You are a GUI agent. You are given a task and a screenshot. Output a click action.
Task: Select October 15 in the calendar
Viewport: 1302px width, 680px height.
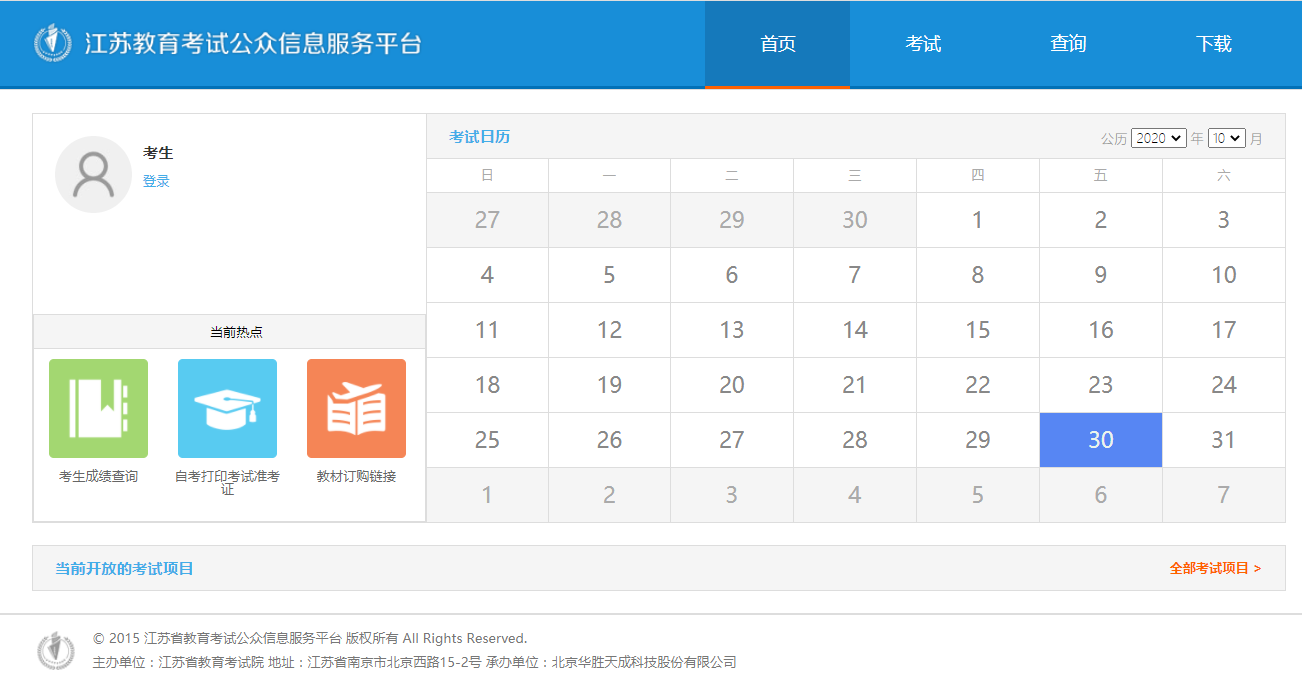[977, 330]
